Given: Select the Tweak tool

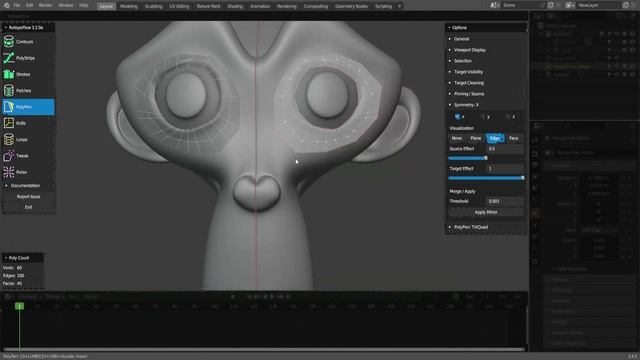Looking at the screenshot, I should click(x=28, y=156).
